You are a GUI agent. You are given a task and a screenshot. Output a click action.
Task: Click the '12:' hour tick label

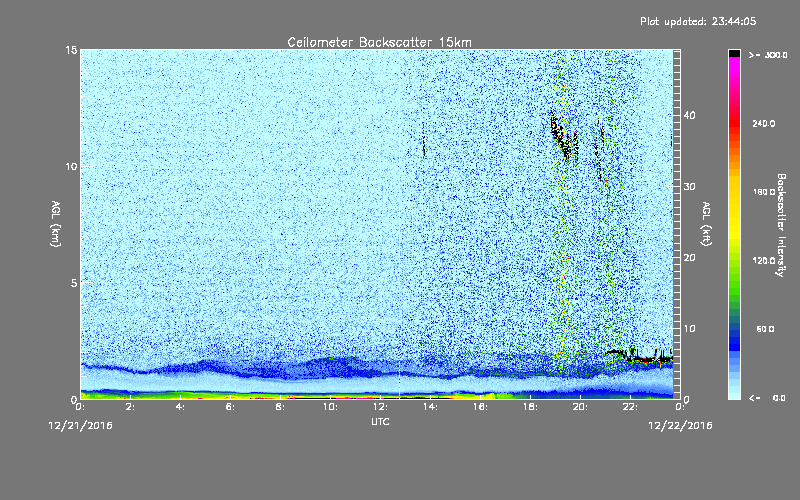[380, 407]
